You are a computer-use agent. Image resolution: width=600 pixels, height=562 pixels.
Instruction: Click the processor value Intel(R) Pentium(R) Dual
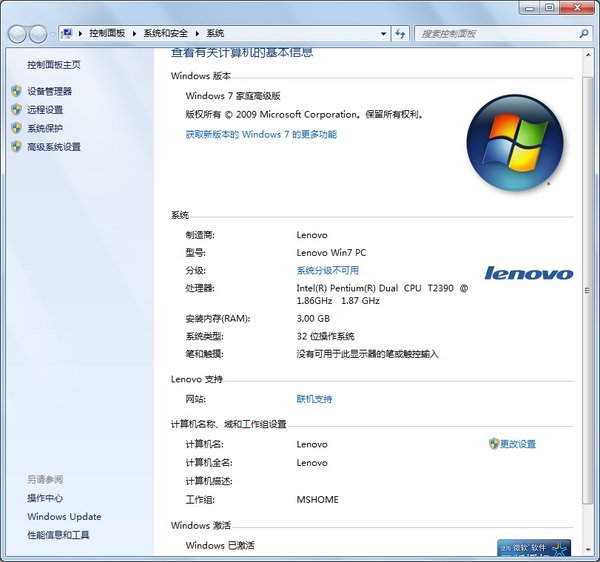[382, 294]
